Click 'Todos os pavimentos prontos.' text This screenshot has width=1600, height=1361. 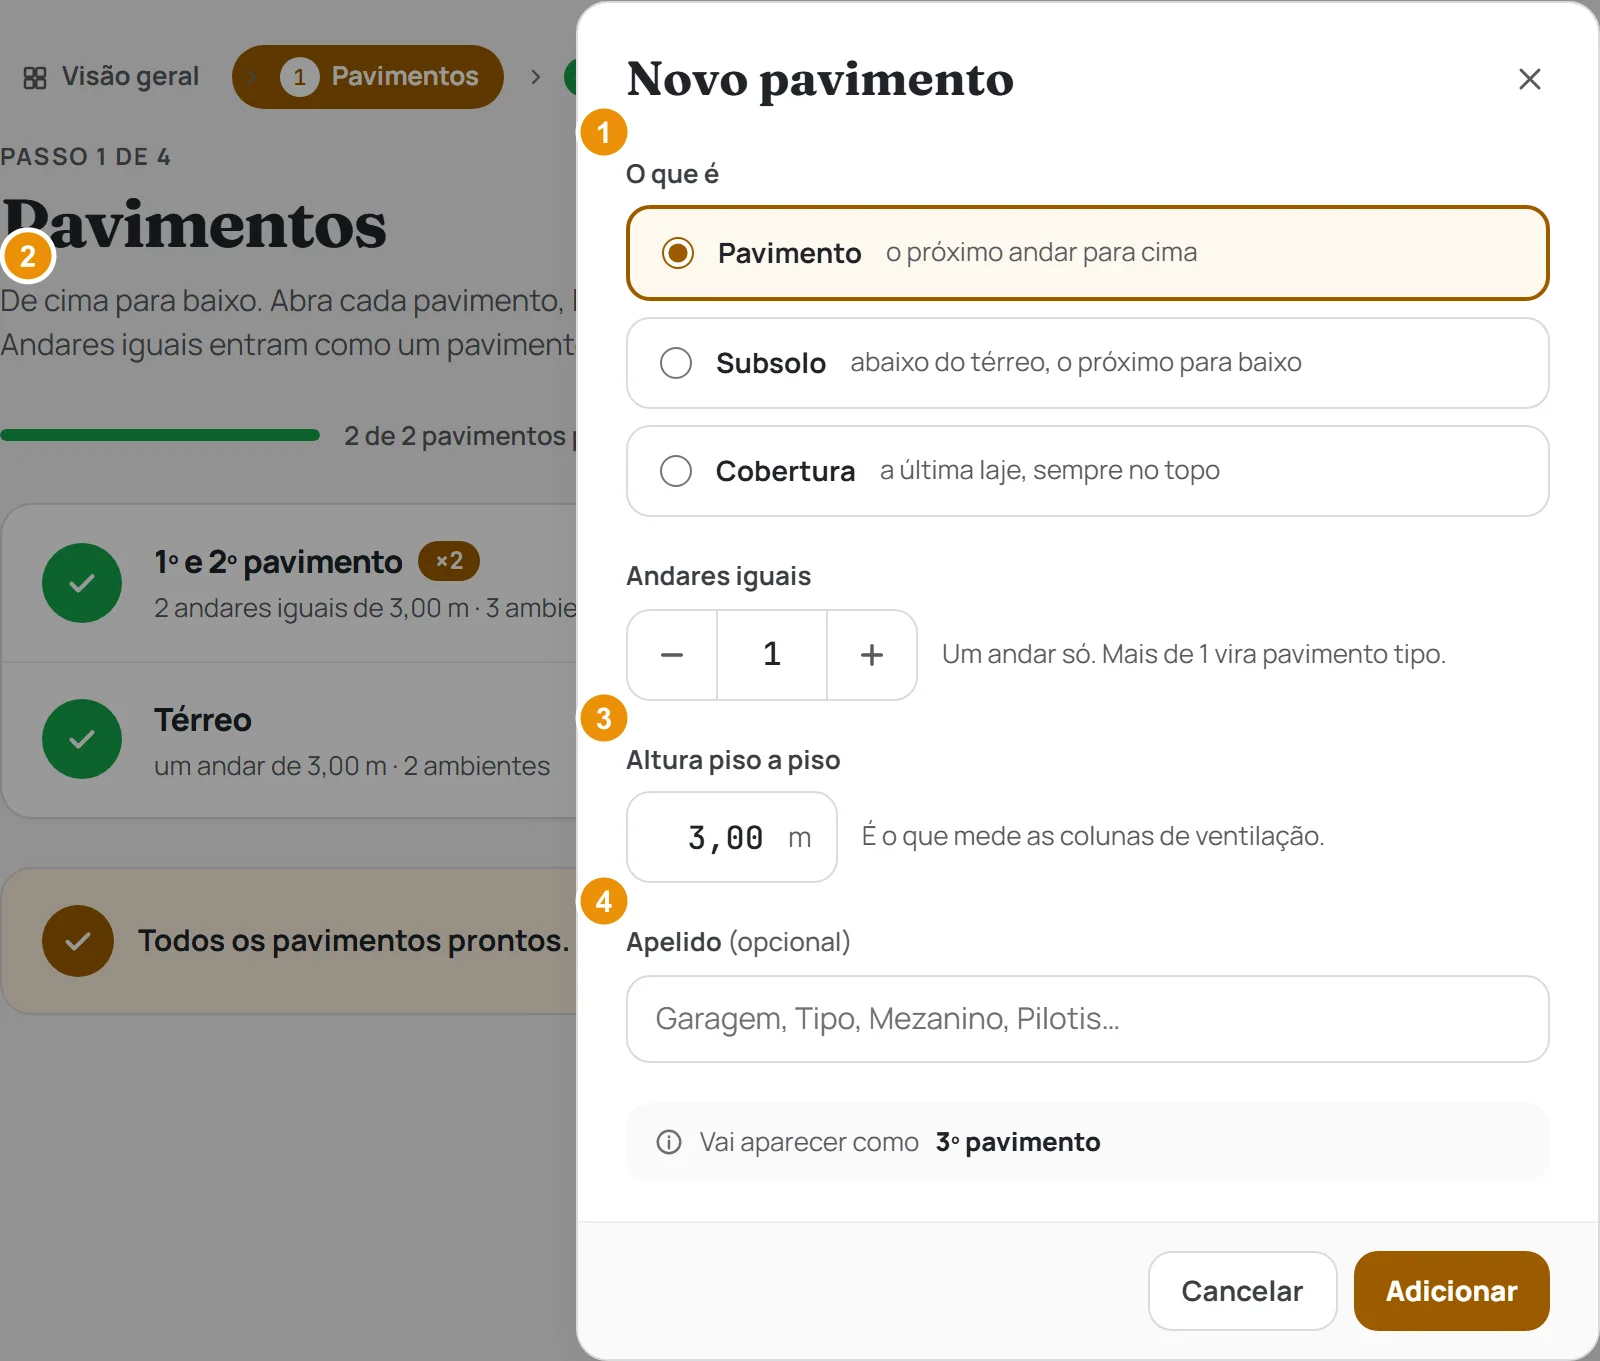pyautogui.click(x=354, y=941)
